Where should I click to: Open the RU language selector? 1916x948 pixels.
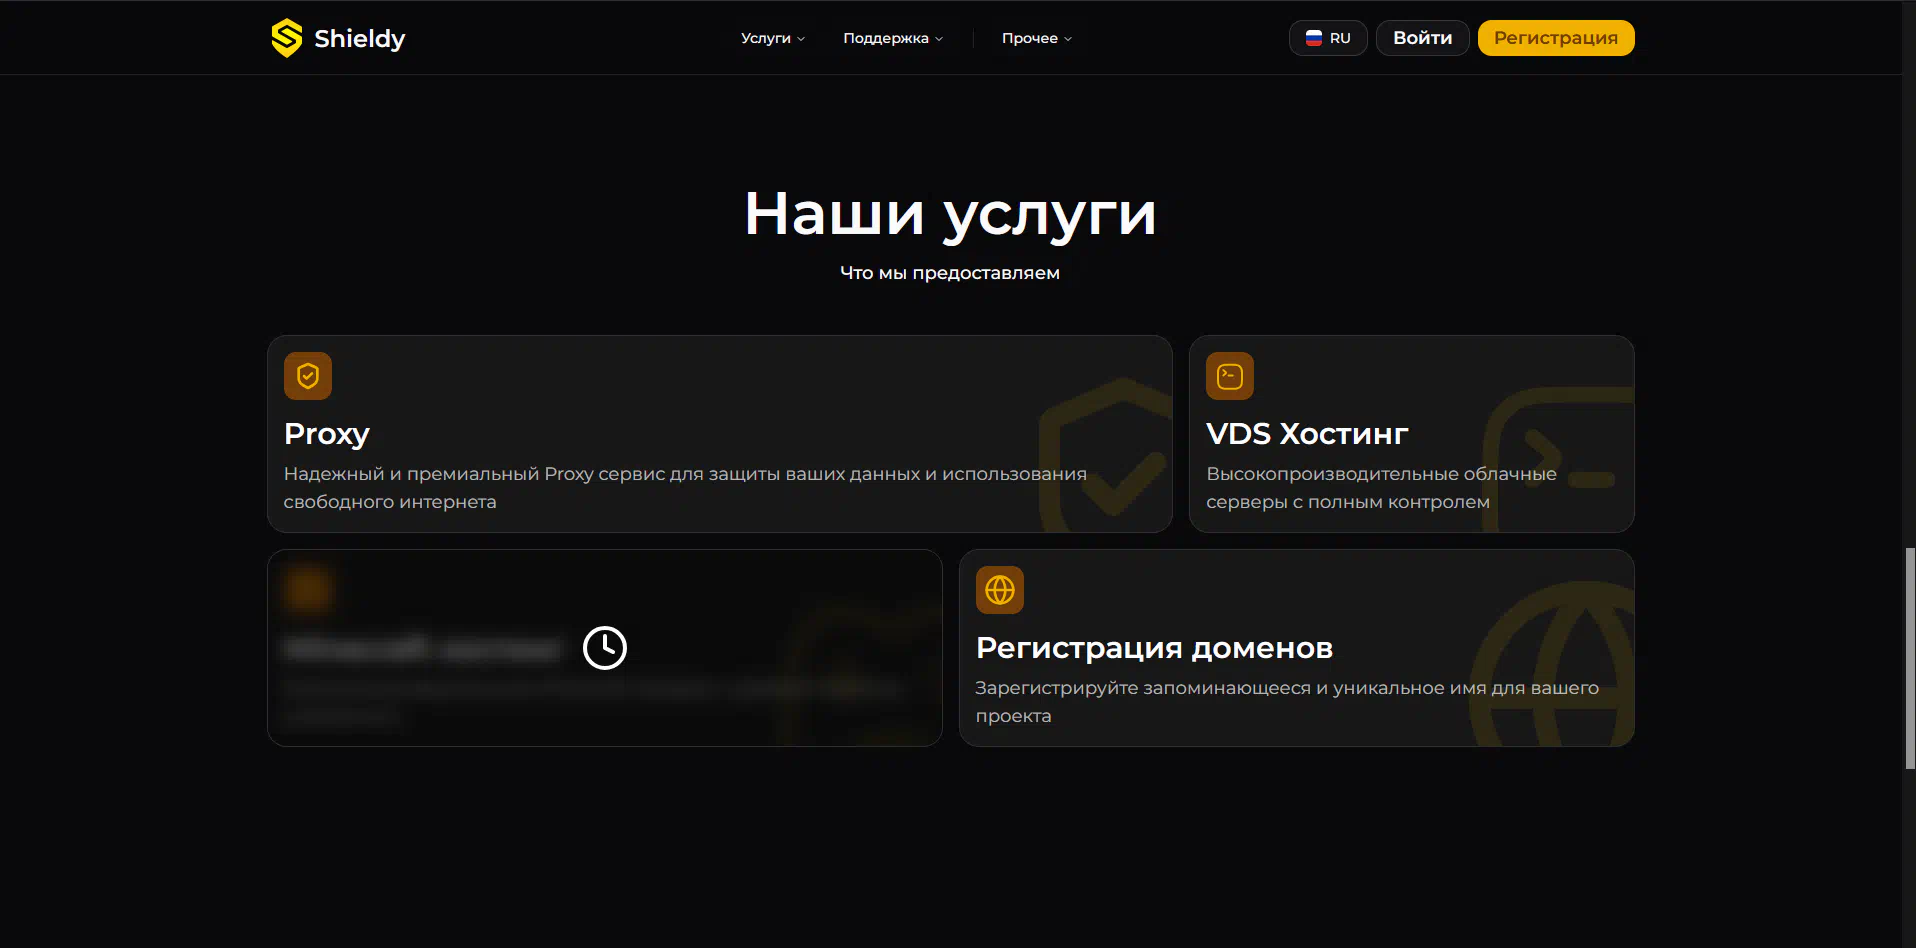1328,38
